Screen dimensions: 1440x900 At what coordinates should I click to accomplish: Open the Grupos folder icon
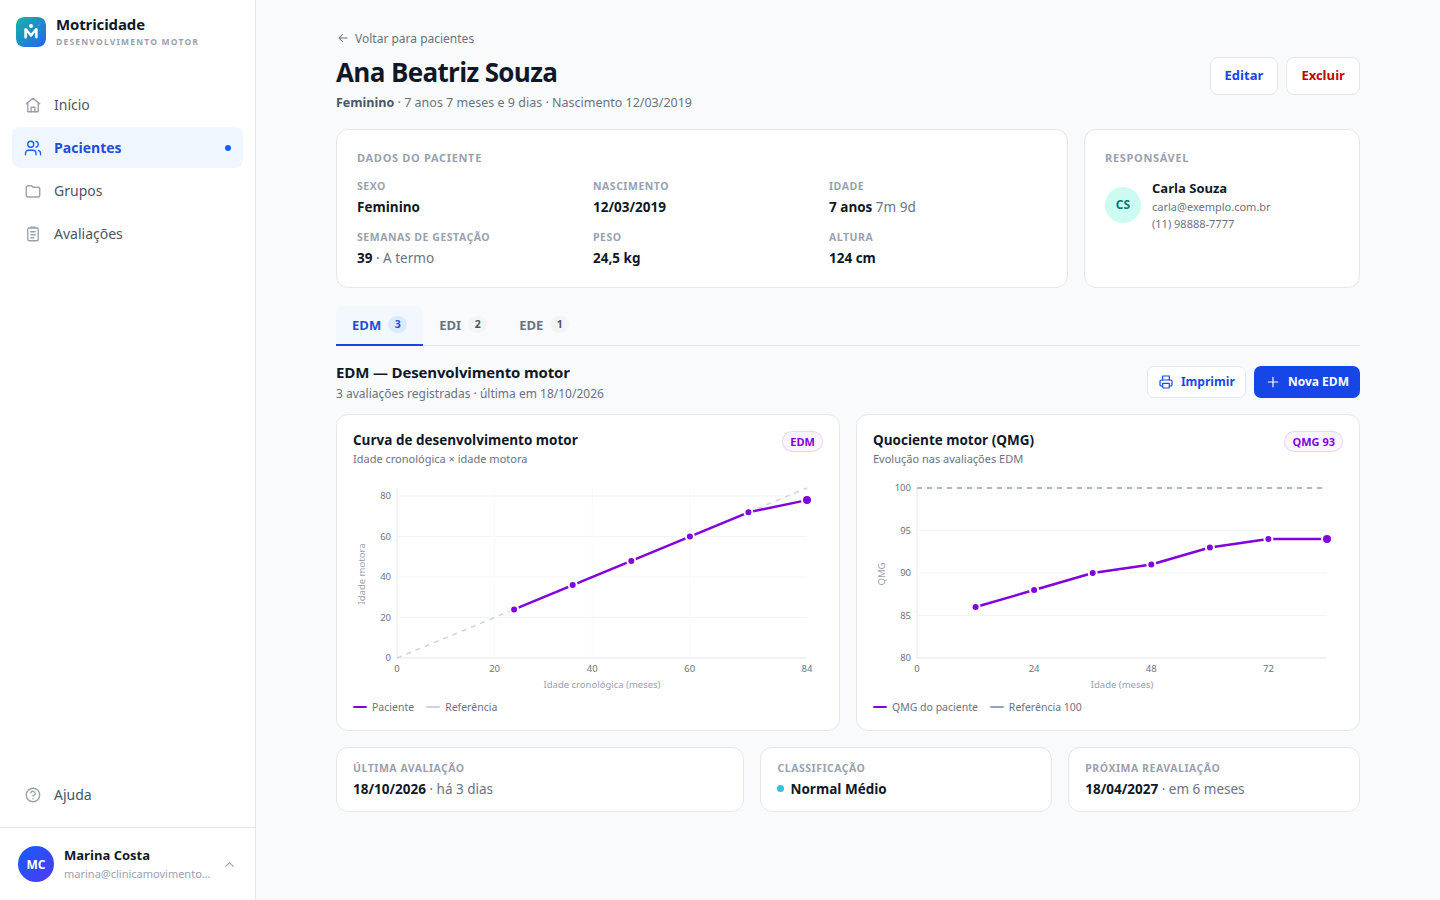(x=33, y=191)
